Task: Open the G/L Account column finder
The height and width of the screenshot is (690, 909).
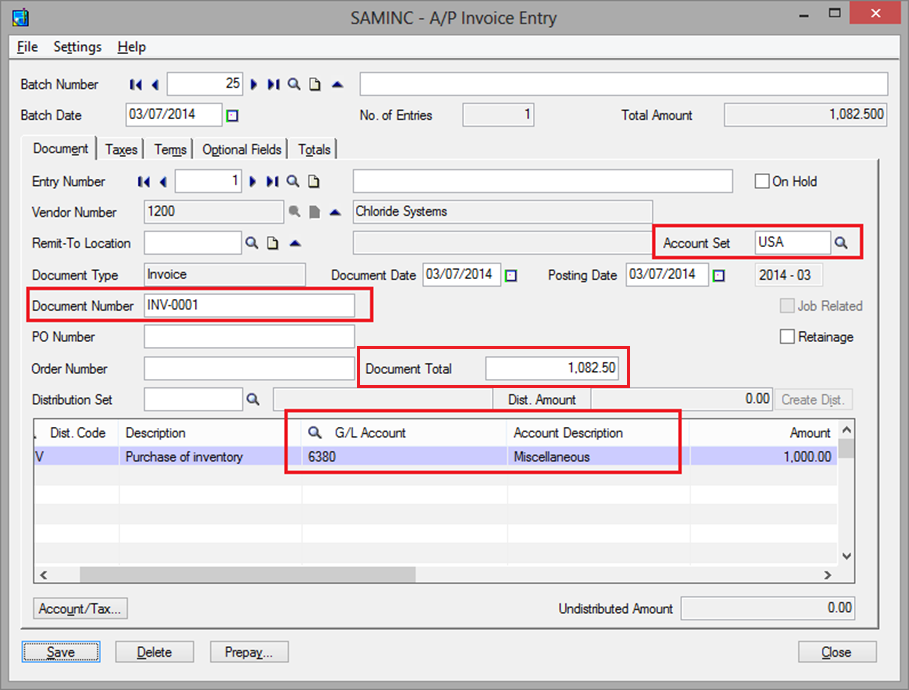Action: click(315, 433)
